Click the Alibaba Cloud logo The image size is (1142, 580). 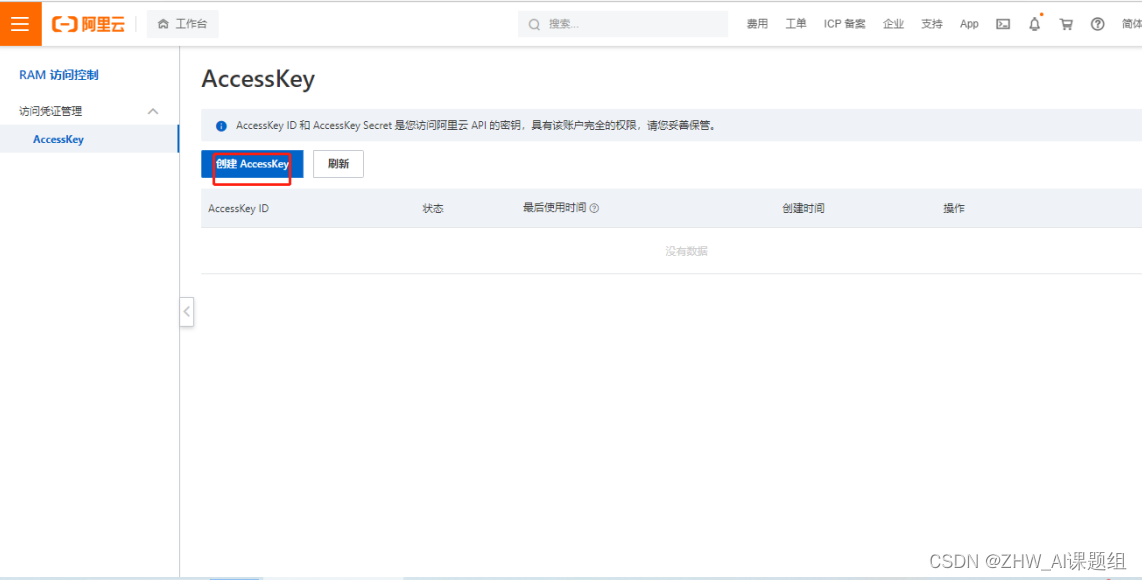[88, 24]
